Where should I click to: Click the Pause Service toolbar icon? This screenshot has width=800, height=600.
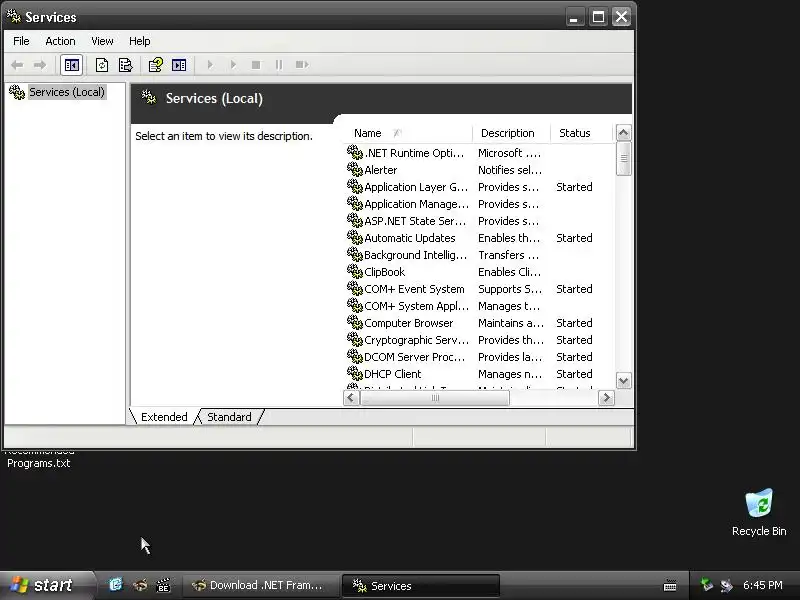tap(279, 65)
